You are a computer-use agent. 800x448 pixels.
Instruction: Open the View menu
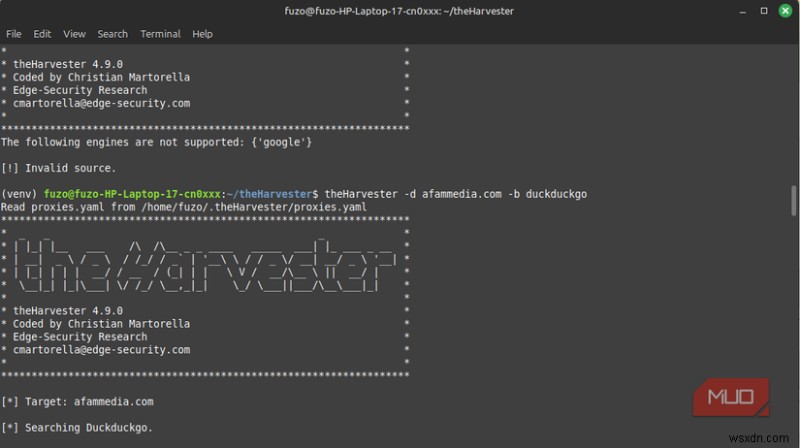(x=74, y=34)
